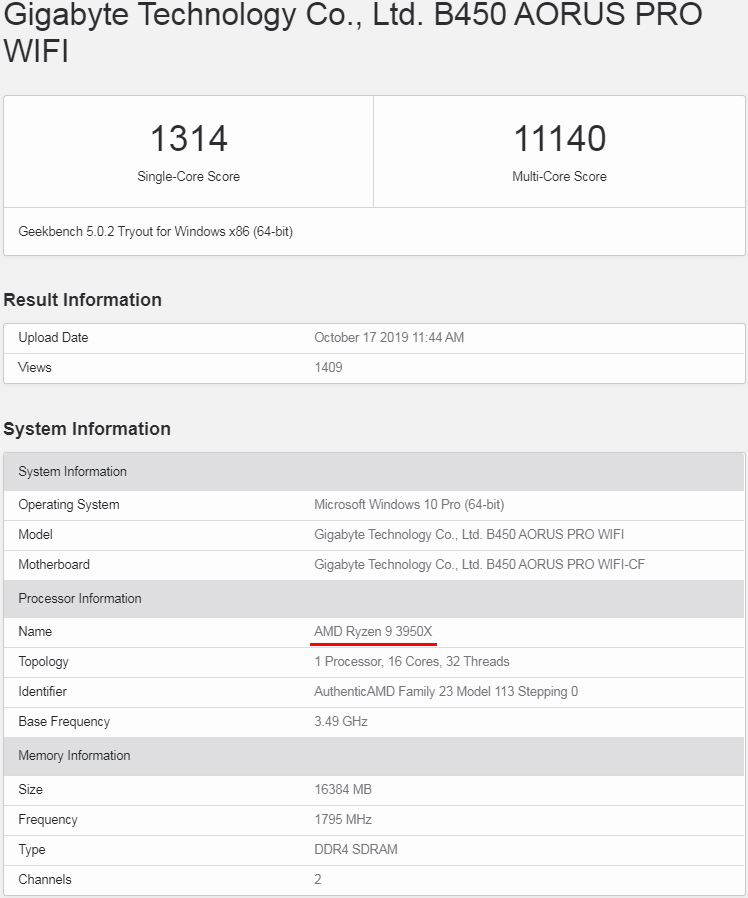
Task: Click the Motherboard row label
Action: click(x=54, y=564)
